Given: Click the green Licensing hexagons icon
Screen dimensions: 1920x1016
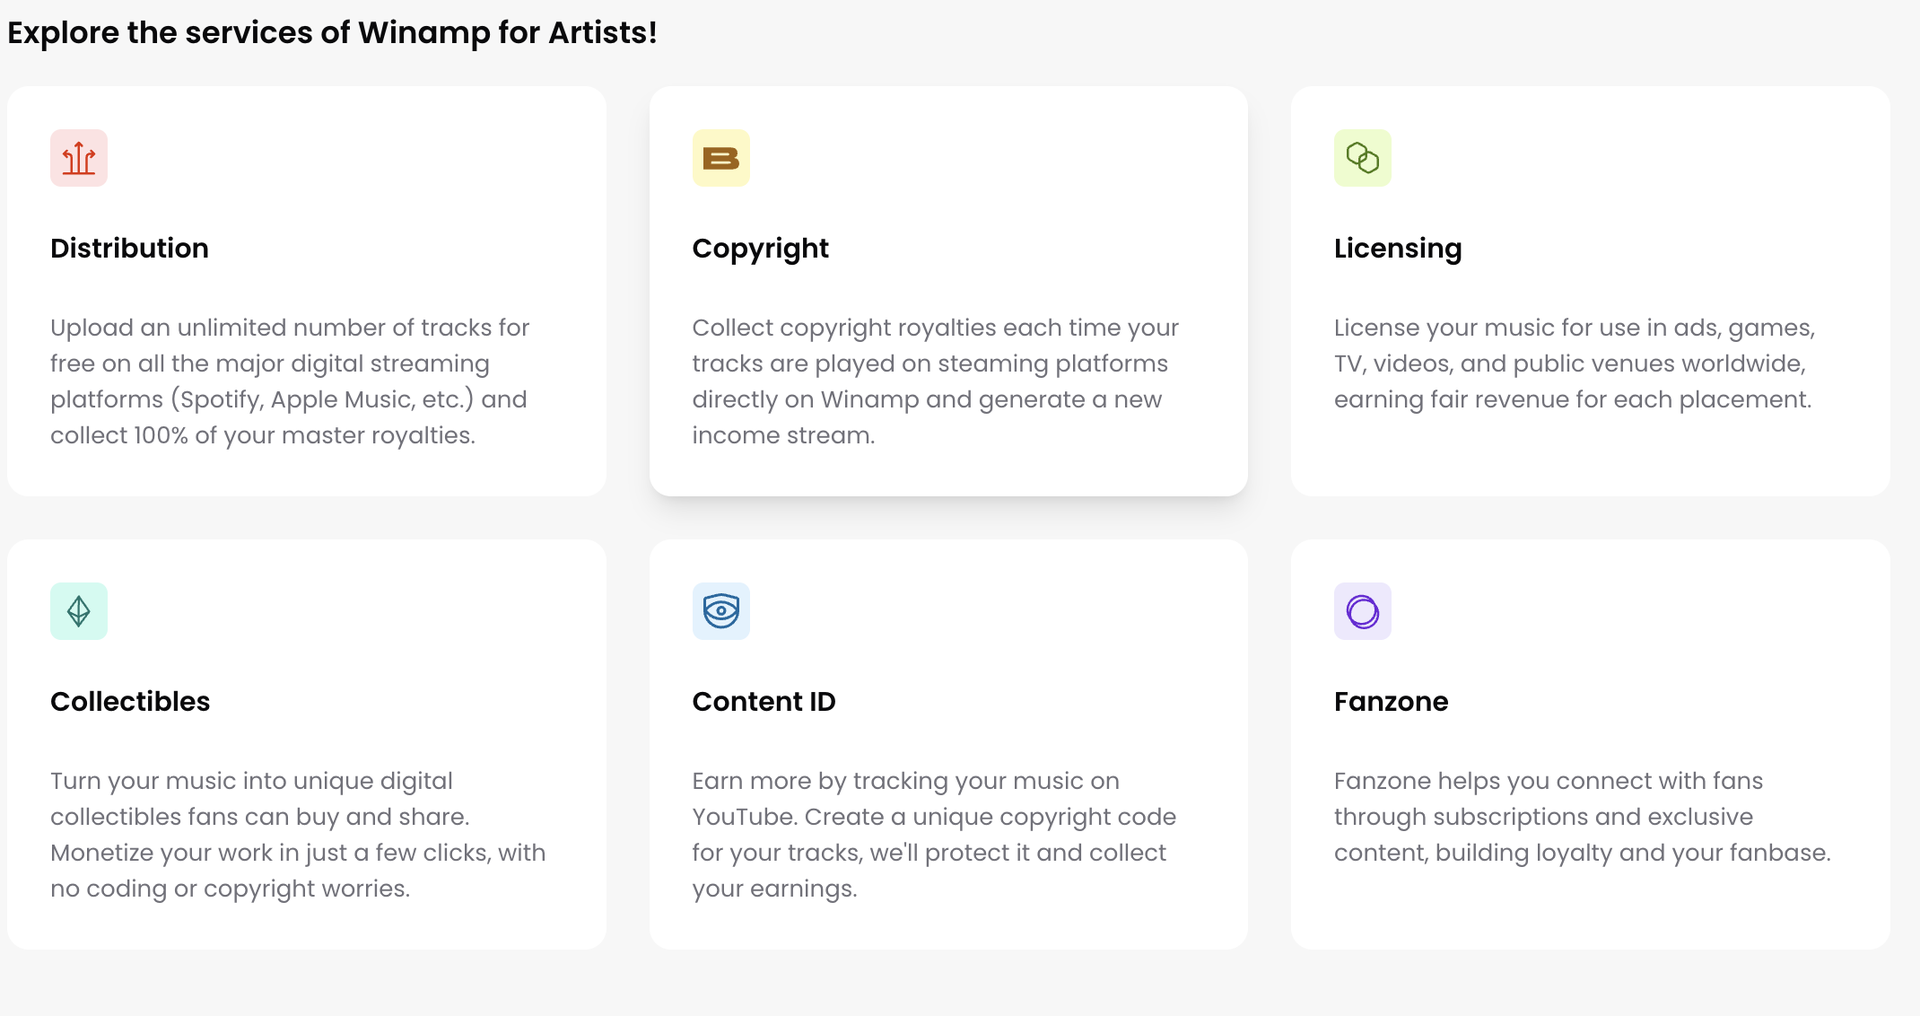Looking at the screenshot, I should pyautogui.click(x=1363, y=158).
